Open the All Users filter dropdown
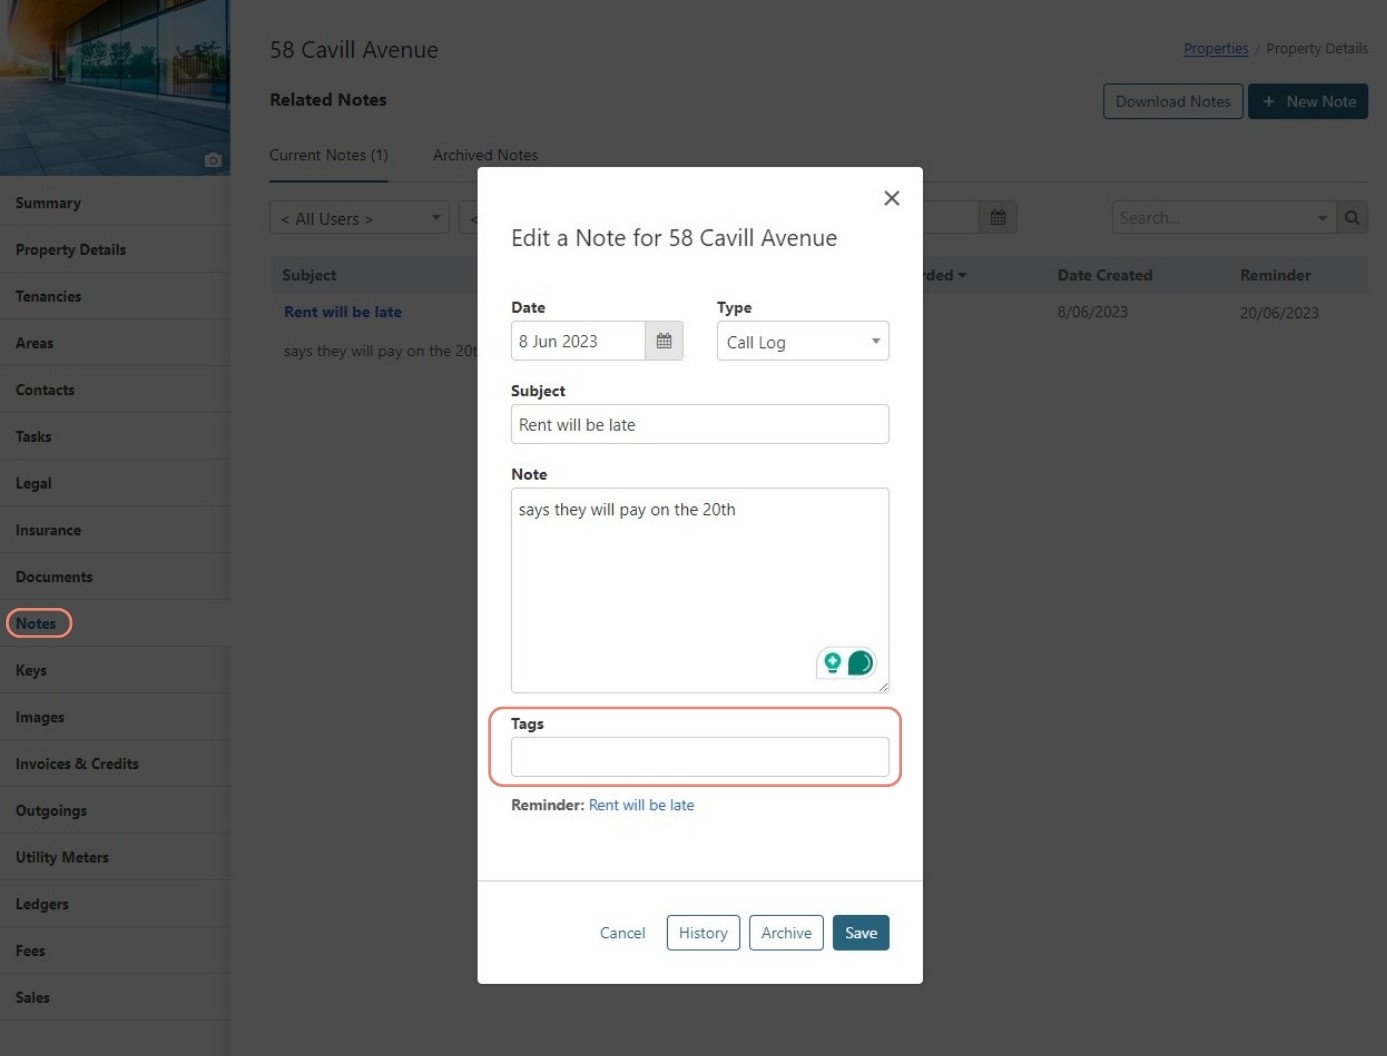The width and height of the screenshot is (1387, 1056). tap(358, 217)
